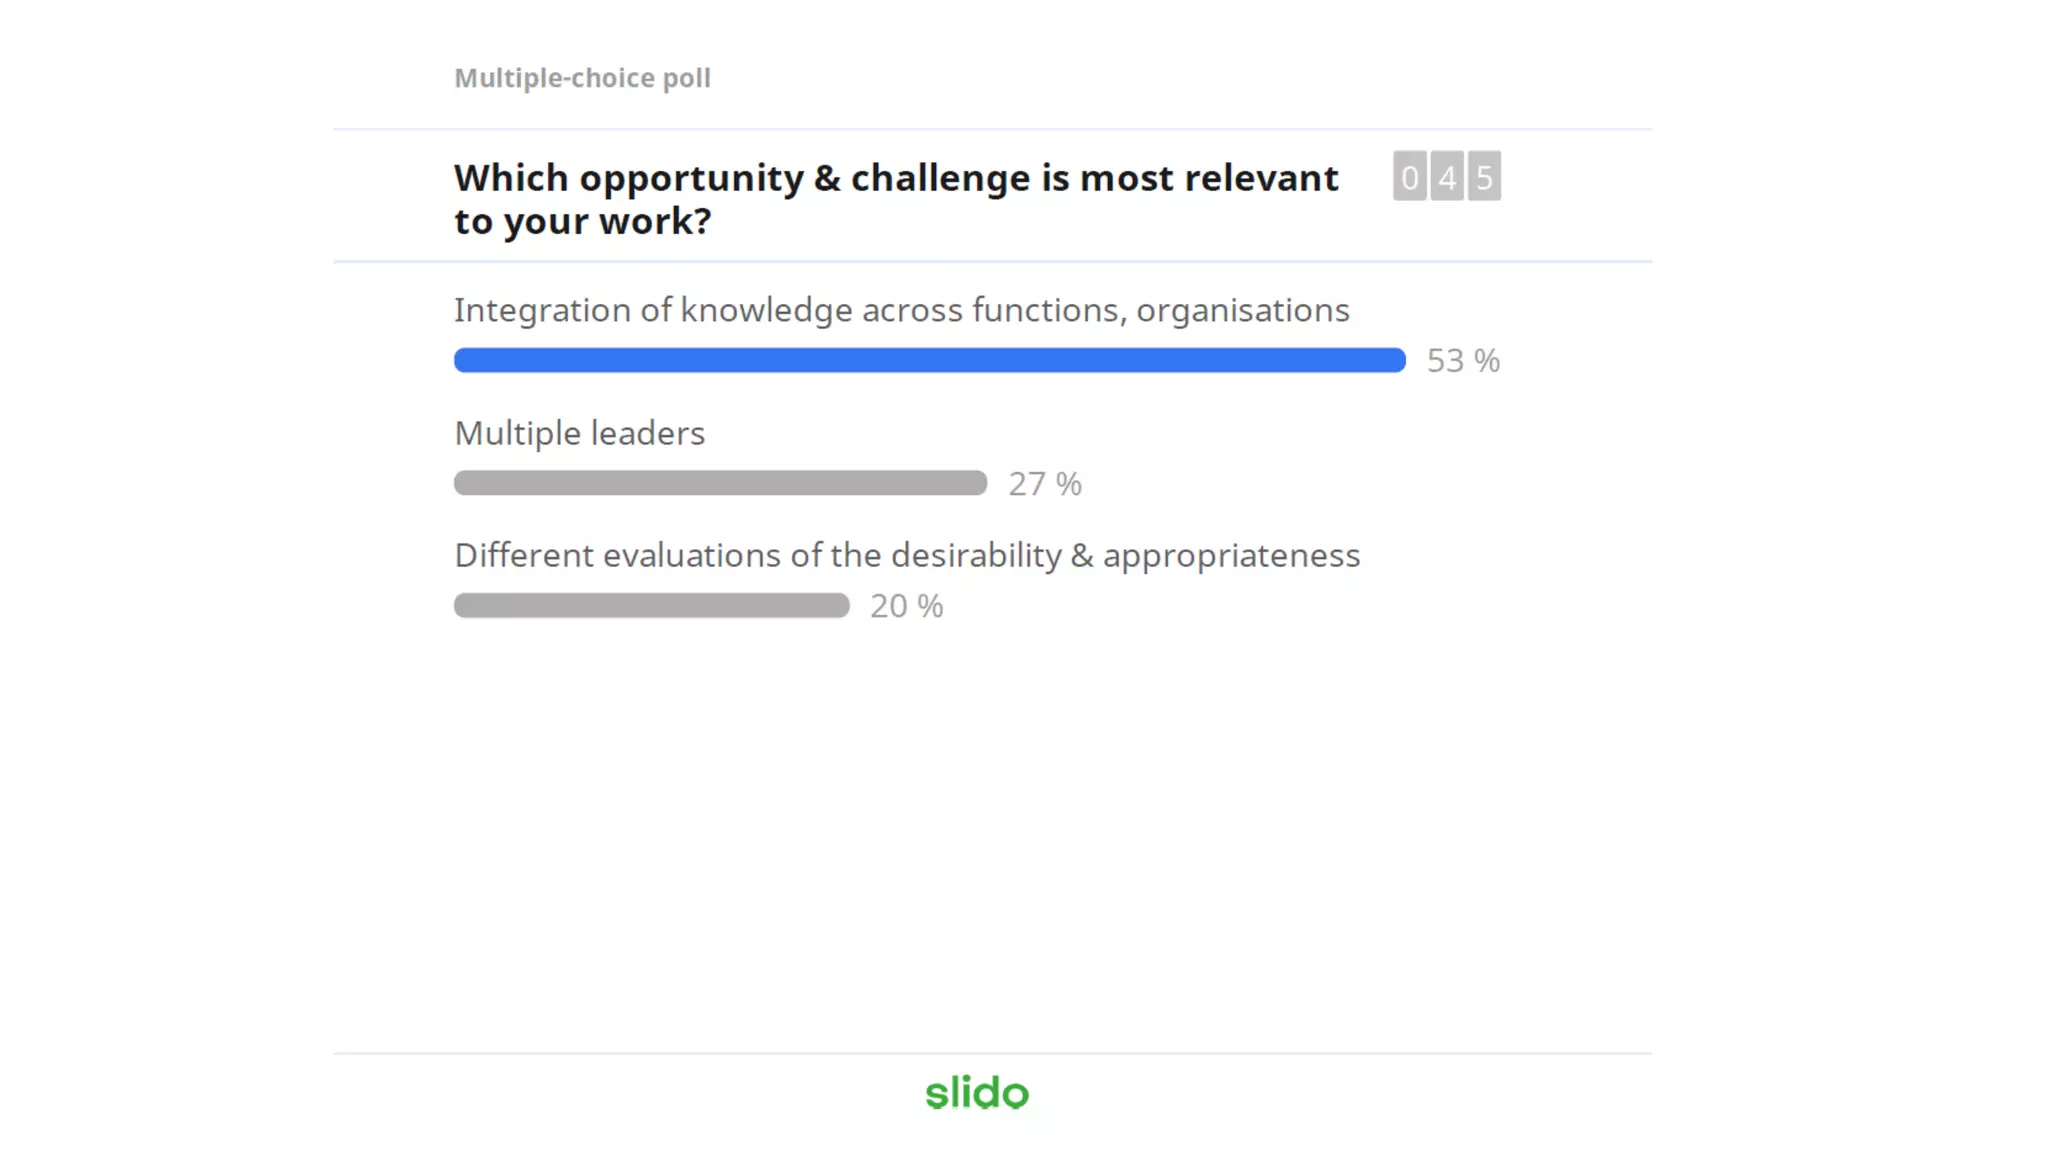
Task: Click the poll question heading text
Action: tap(896, 199)
